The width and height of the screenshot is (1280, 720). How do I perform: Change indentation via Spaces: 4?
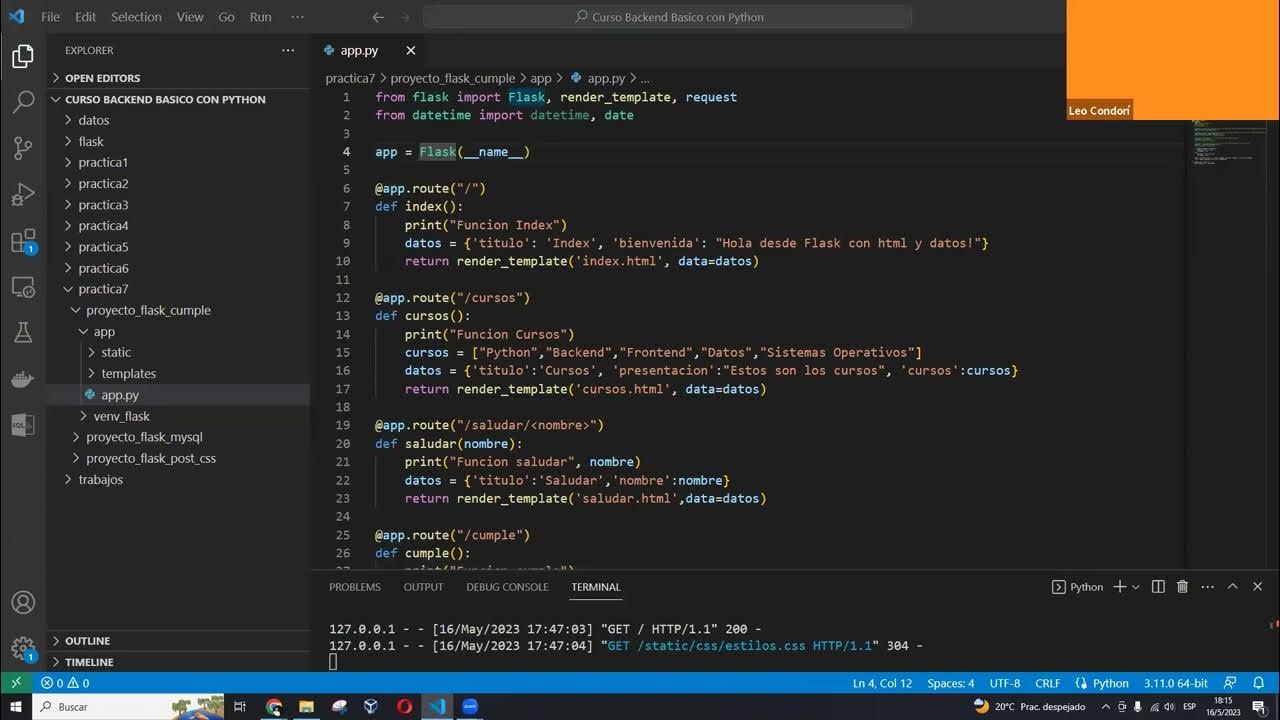[950, 683]
